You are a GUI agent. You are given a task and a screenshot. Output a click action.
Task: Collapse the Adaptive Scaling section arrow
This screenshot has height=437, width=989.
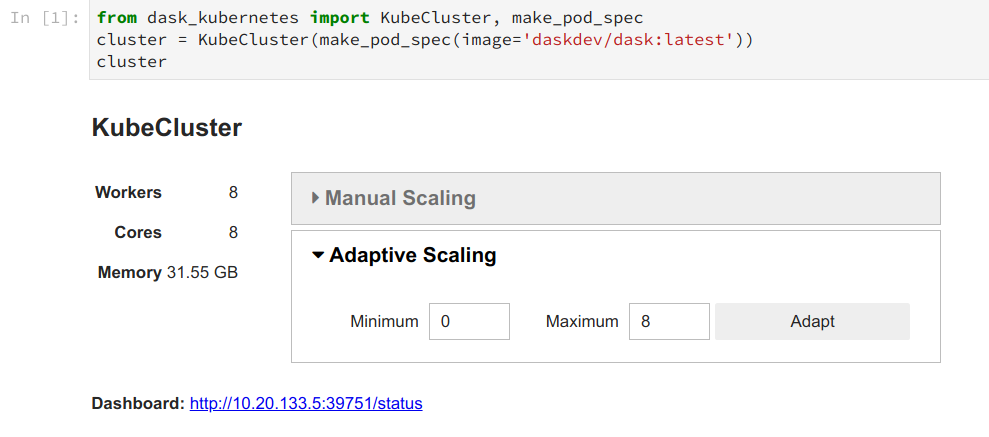318,255
